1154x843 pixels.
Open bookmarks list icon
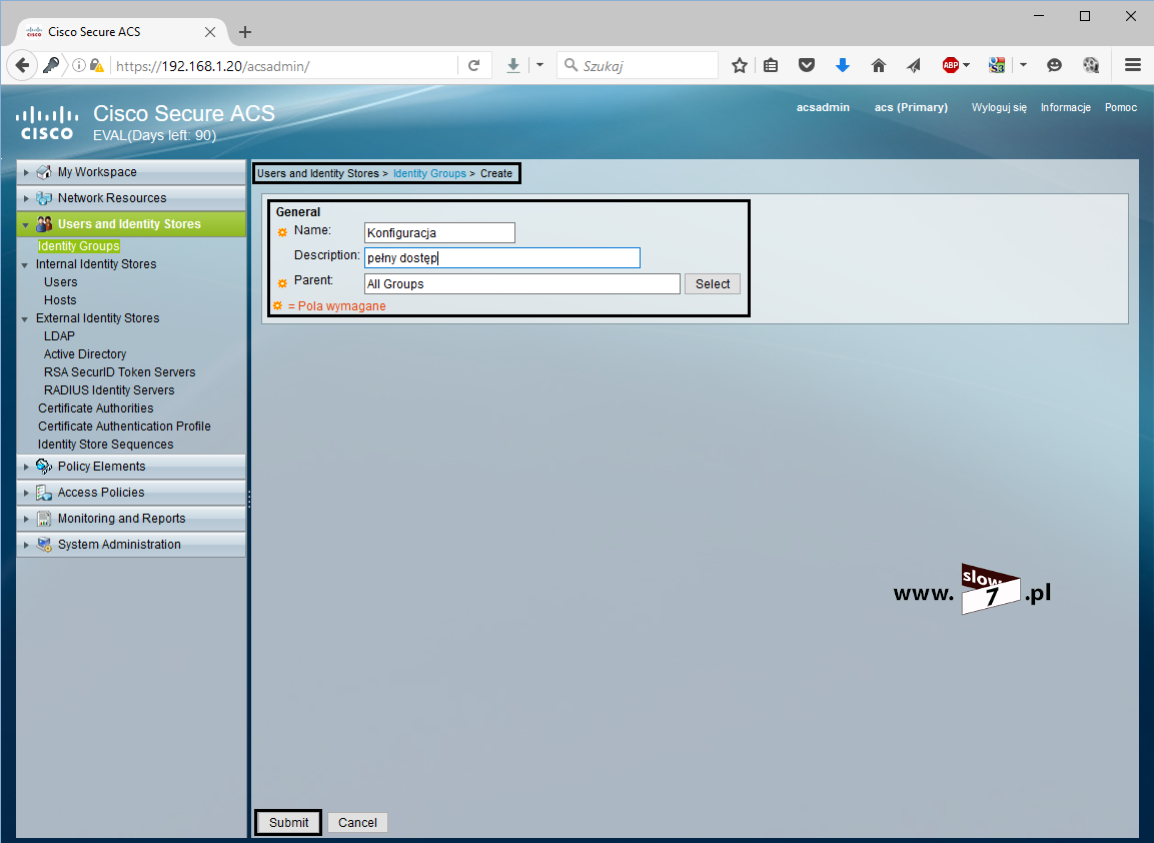771,66
